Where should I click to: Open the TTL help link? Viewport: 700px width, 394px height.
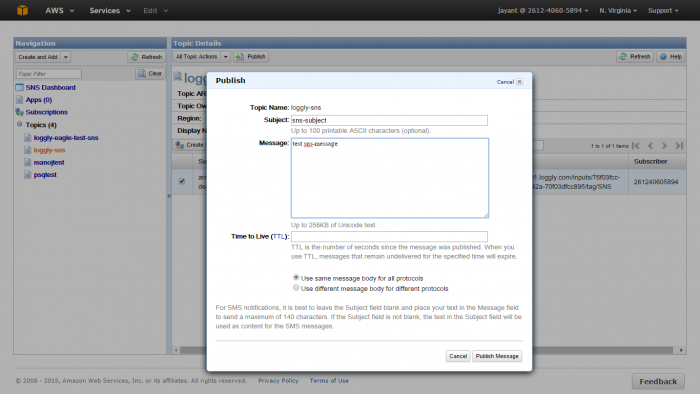point(278,236)
